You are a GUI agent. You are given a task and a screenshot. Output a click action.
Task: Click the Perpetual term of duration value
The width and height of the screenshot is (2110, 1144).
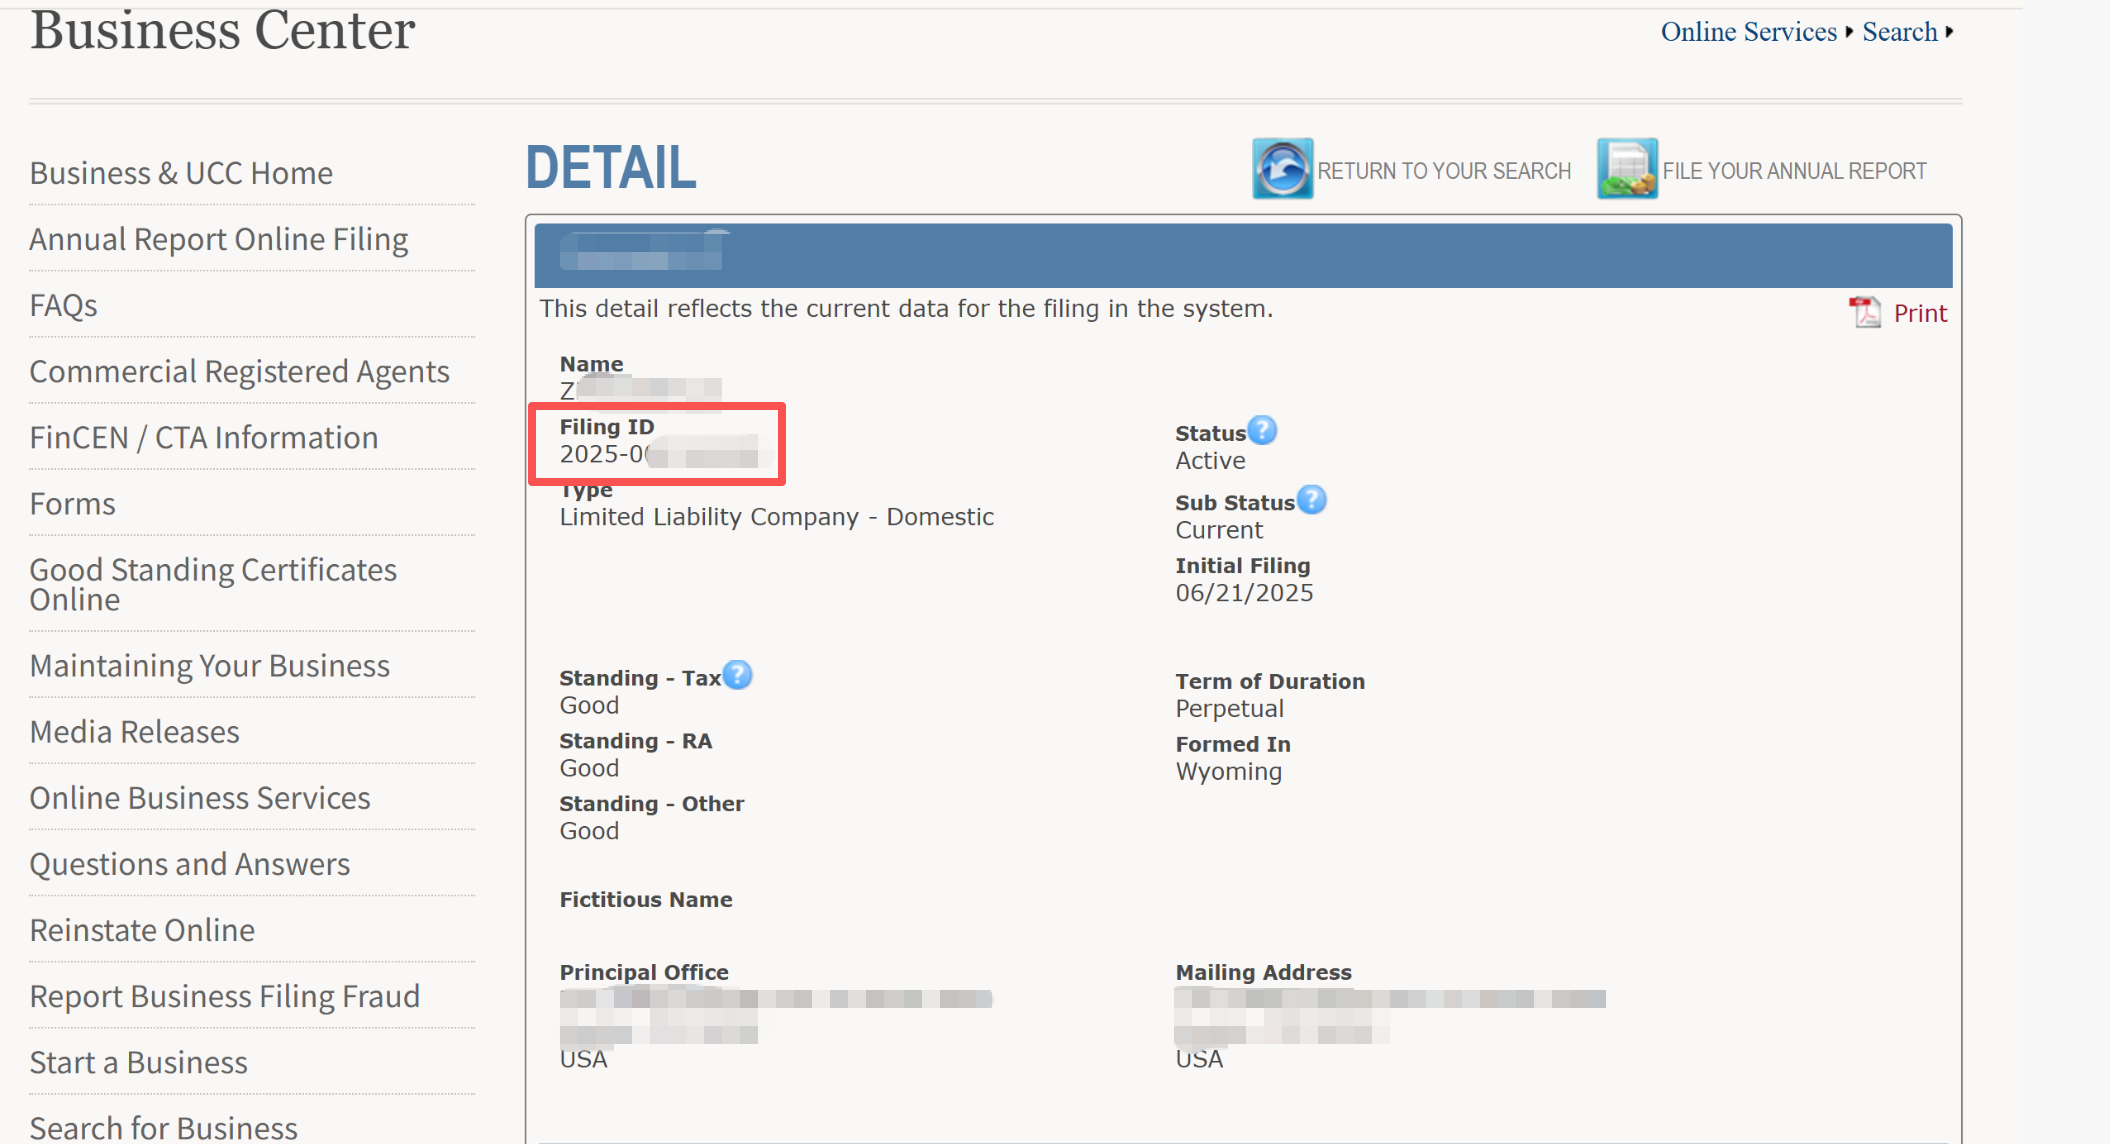coord(1229,709)
